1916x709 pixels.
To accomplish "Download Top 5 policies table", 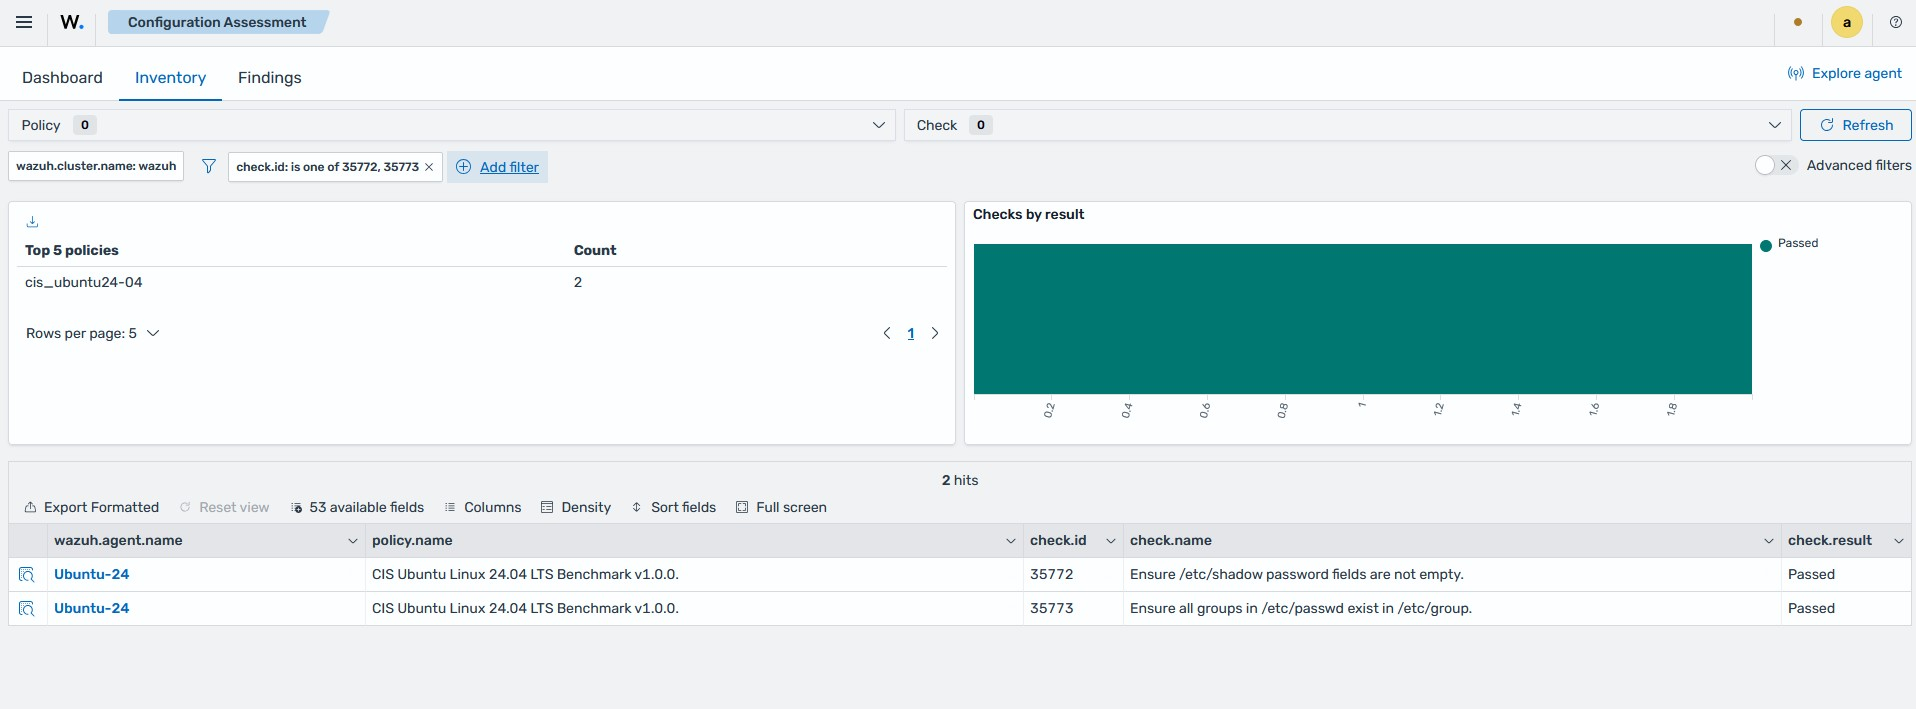I will pos(32,222).
